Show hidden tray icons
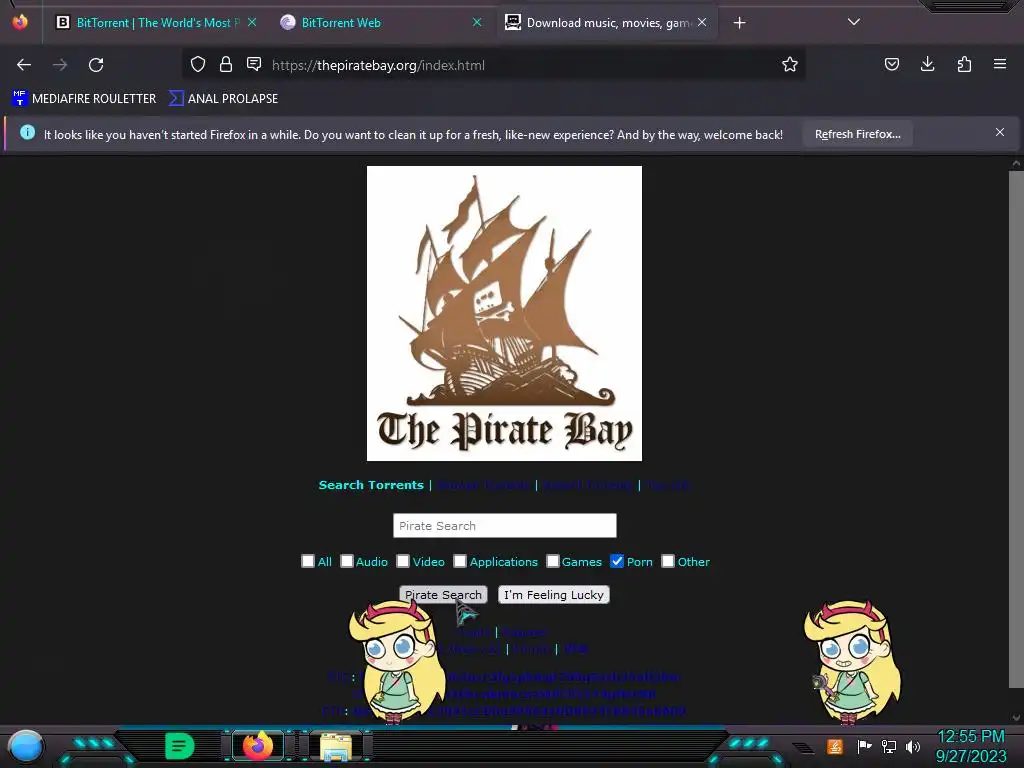Viewport: 1024px width, 768px height. pyautogui.click(x=803, y=748)
